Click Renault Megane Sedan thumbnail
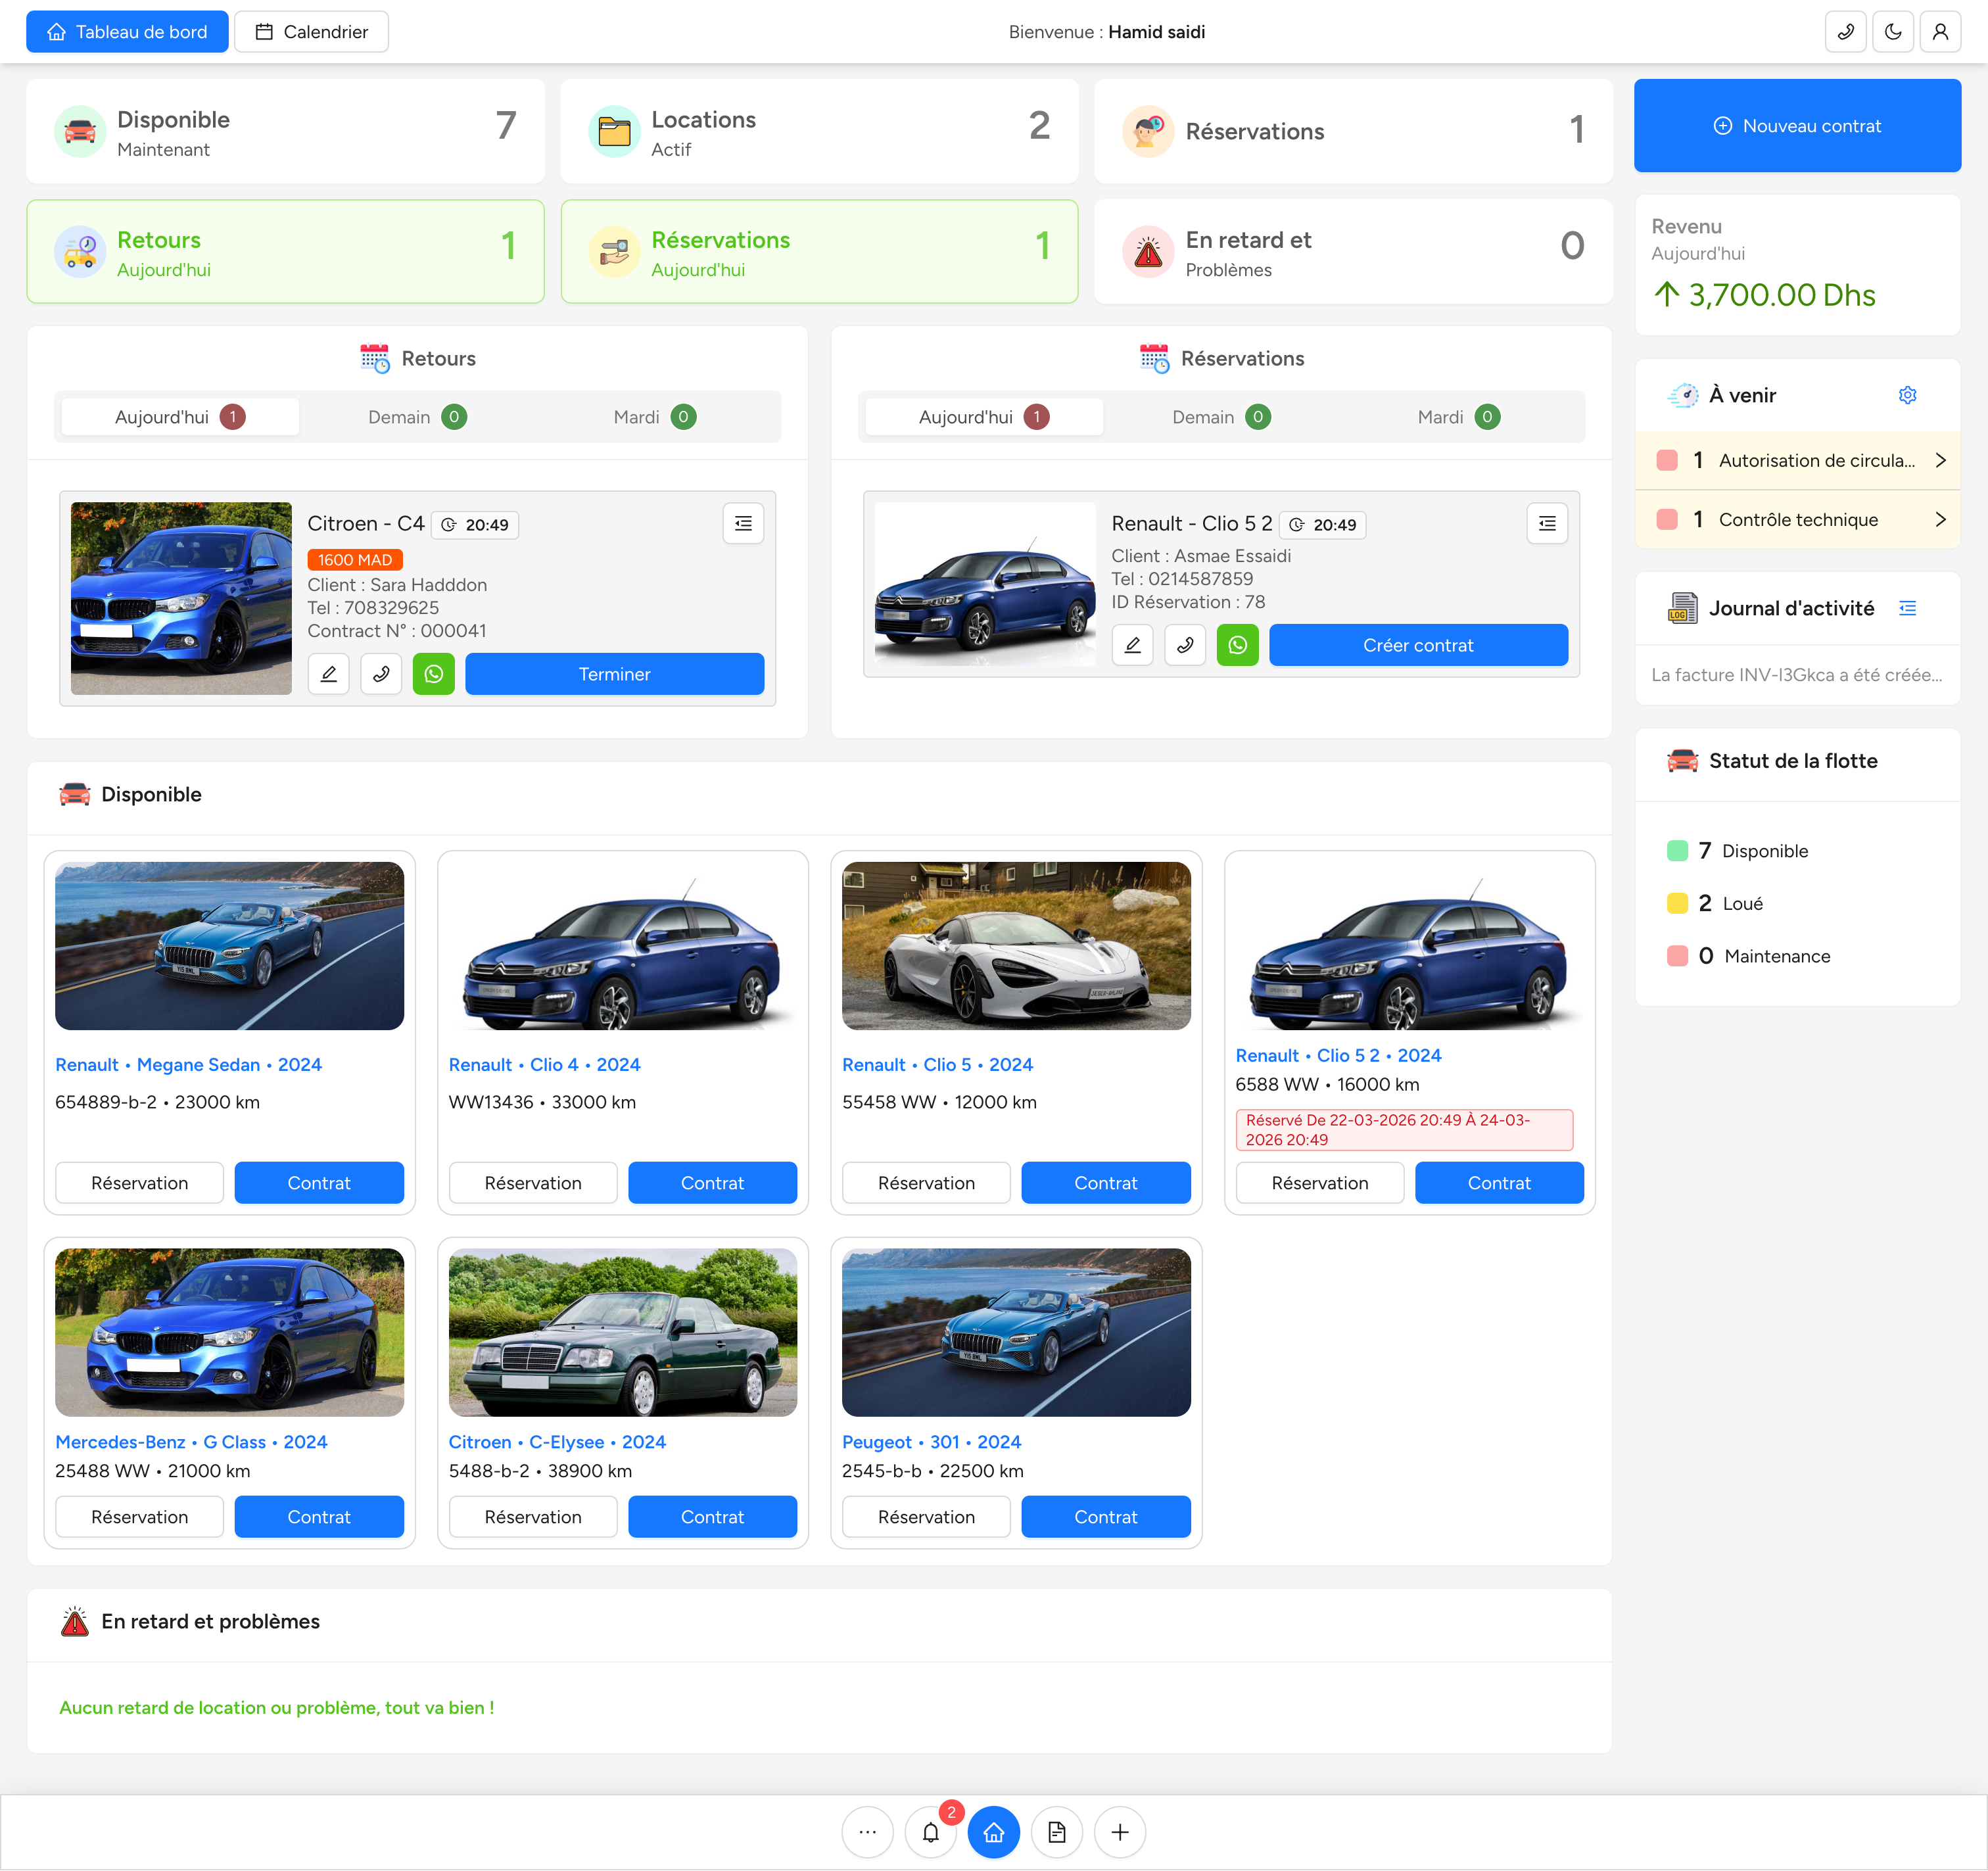 229,945
